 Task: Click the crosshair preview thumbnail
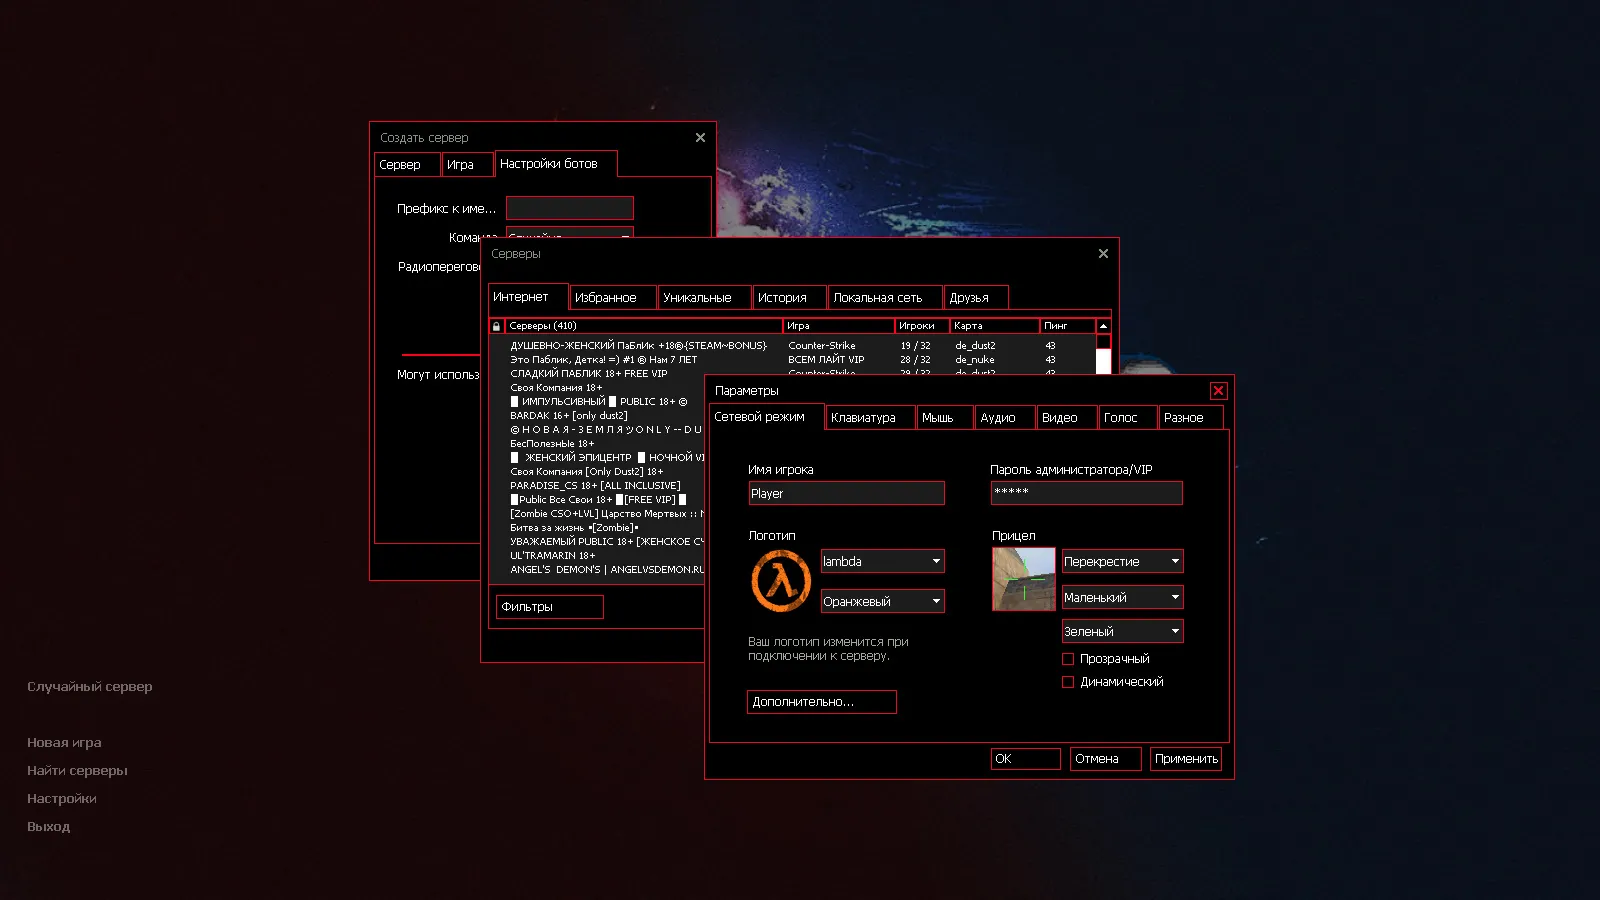click(x=1023, y=579)
